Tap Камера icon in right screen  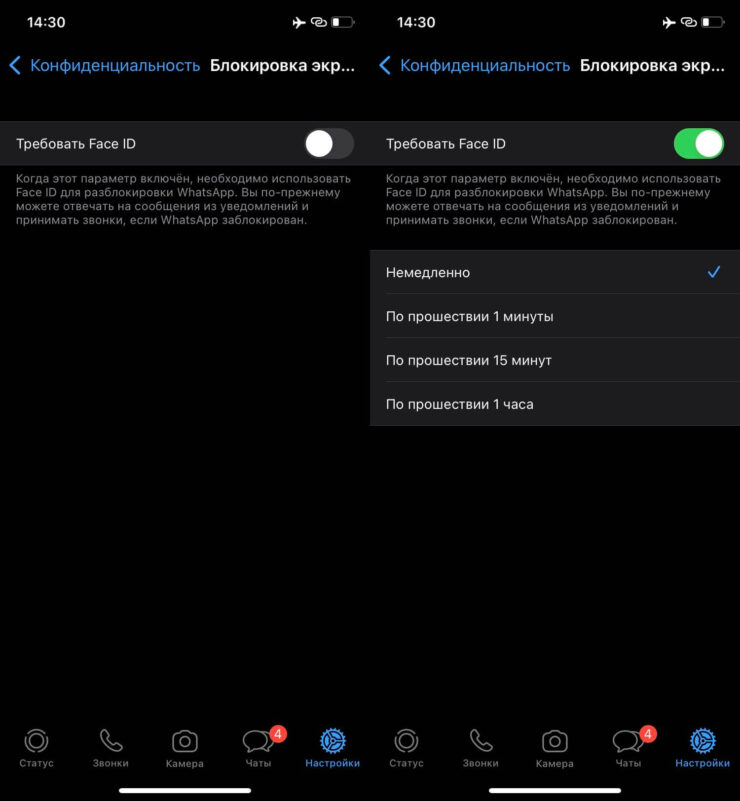pyautogui.click(x=555, y=741)
